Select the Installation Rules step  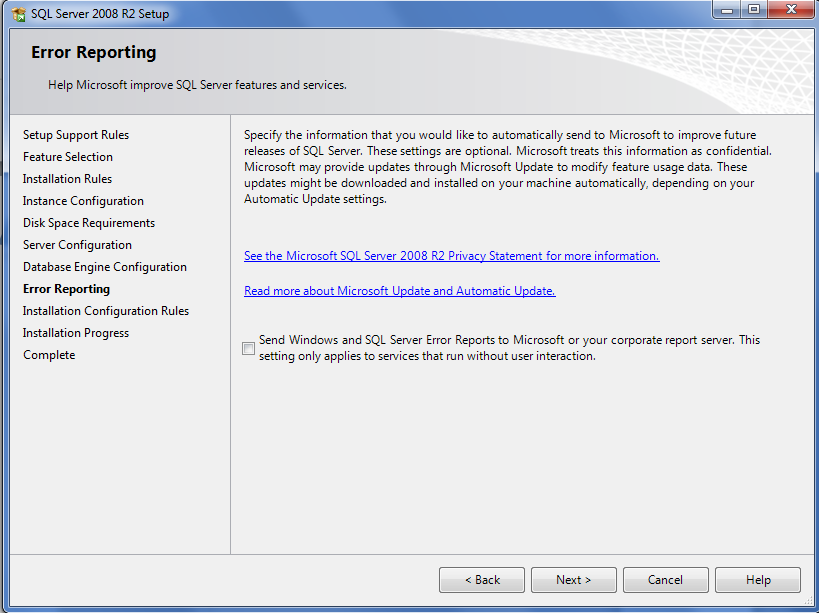tap(67, 179)
